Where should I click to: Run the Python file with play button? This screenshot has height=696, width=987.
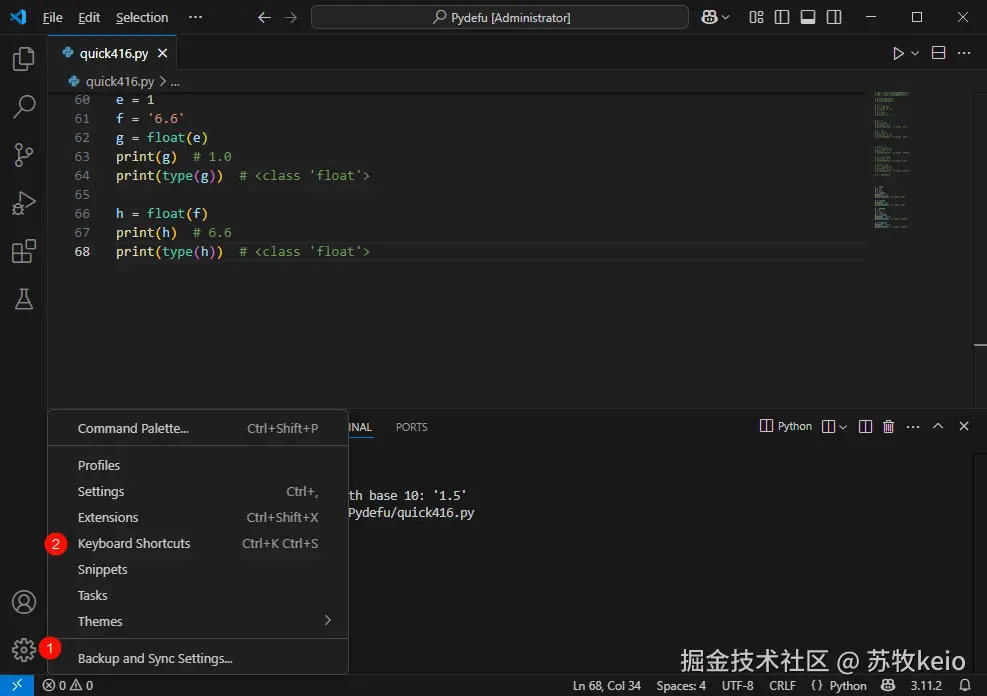tap(898, 53)
